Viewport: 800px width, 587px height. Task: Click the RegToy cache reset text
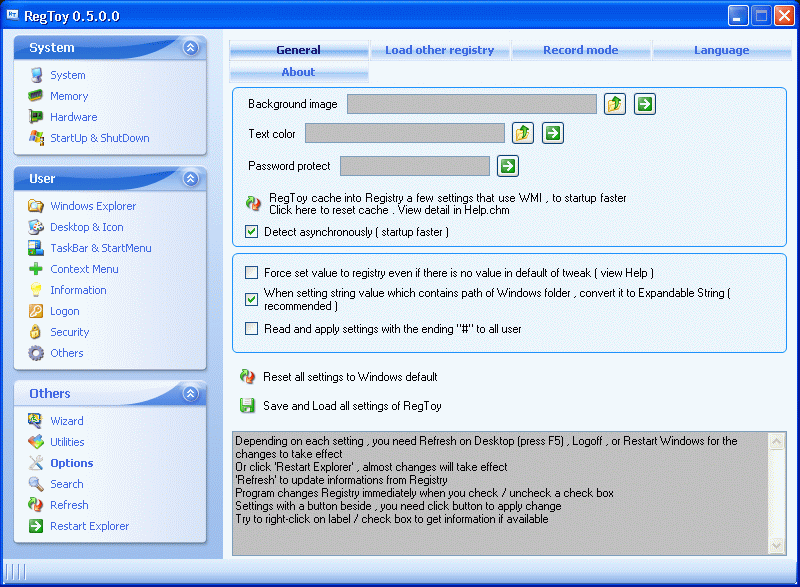[x=447, y=203]
